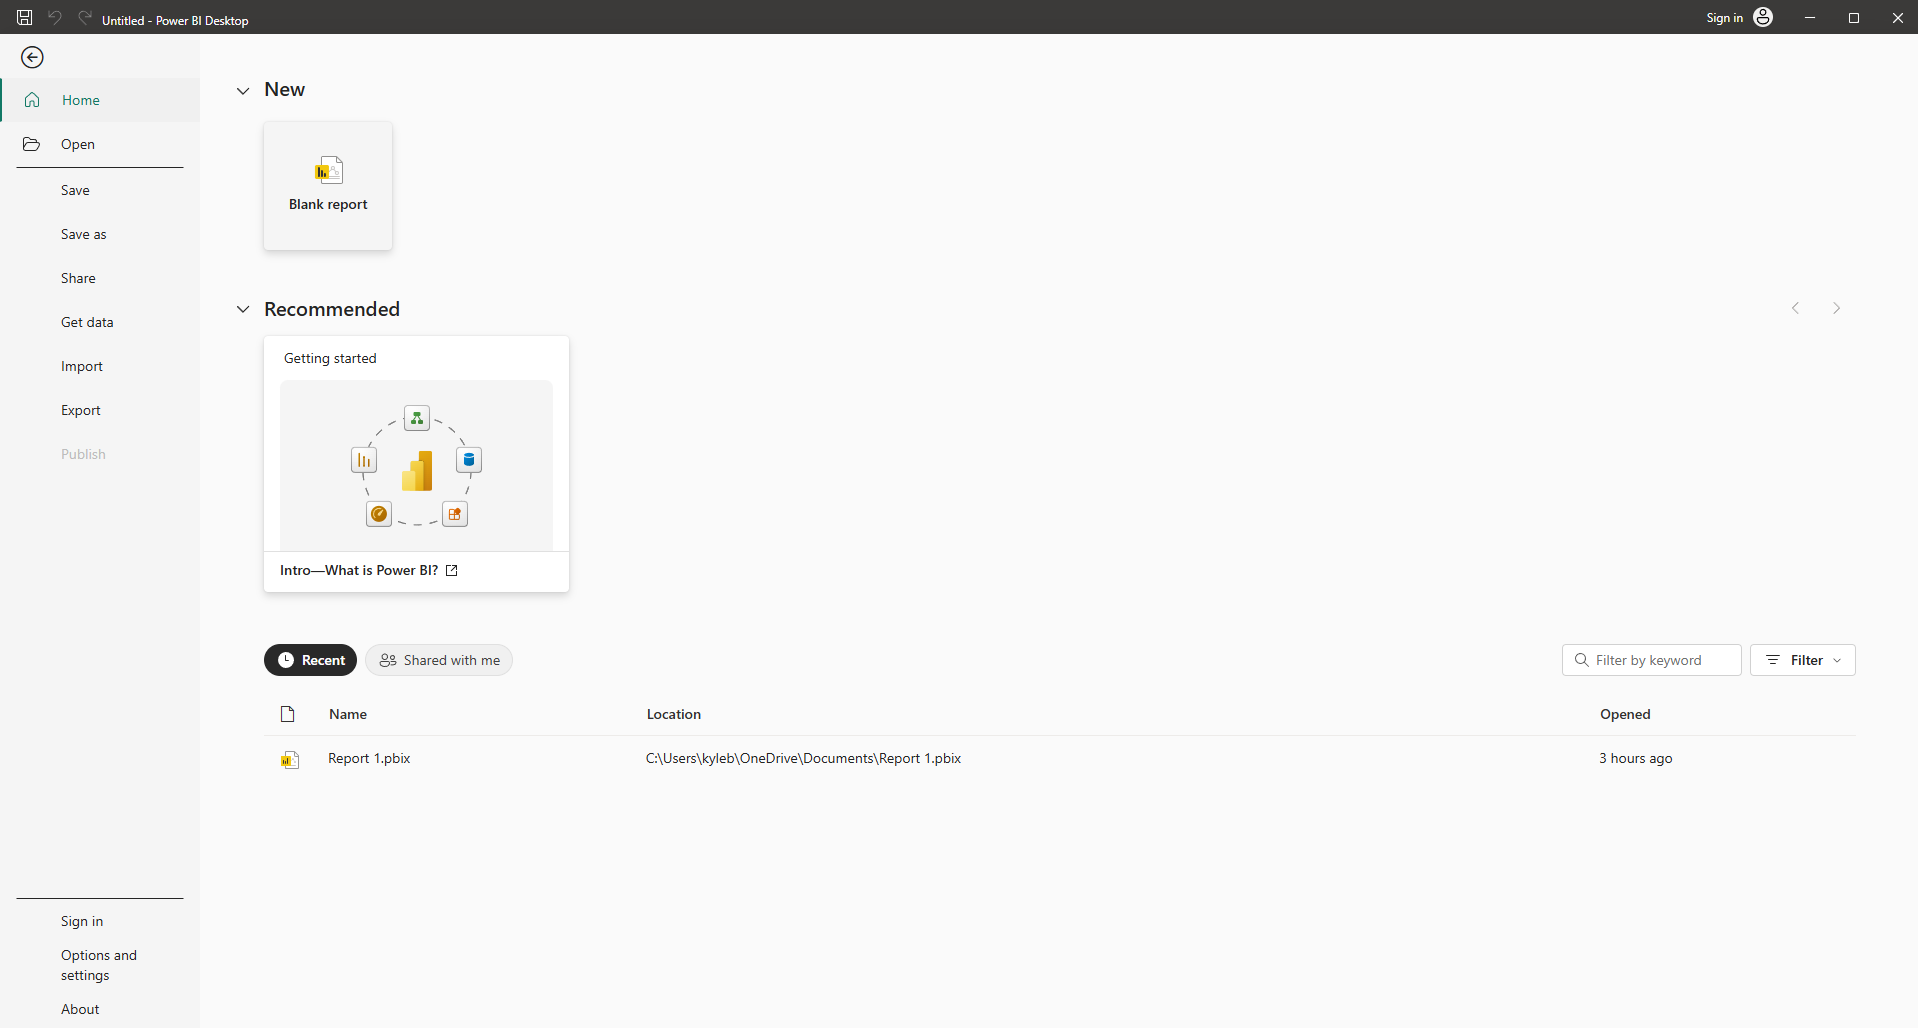The image size is (1918, 1028).
Task: Click the clock icon on Recent tab
Action: 286,660
